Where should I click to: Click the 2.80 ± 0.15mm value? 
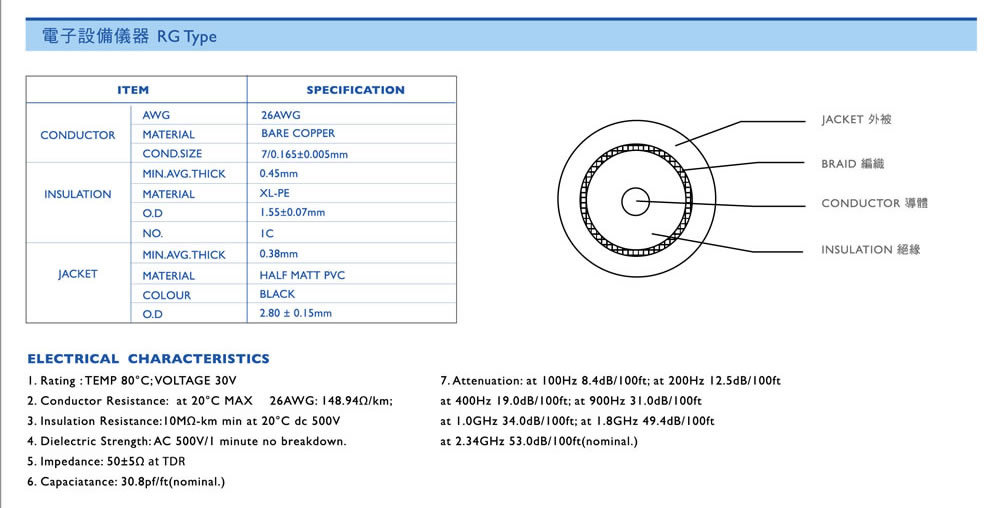pos(296,313)
